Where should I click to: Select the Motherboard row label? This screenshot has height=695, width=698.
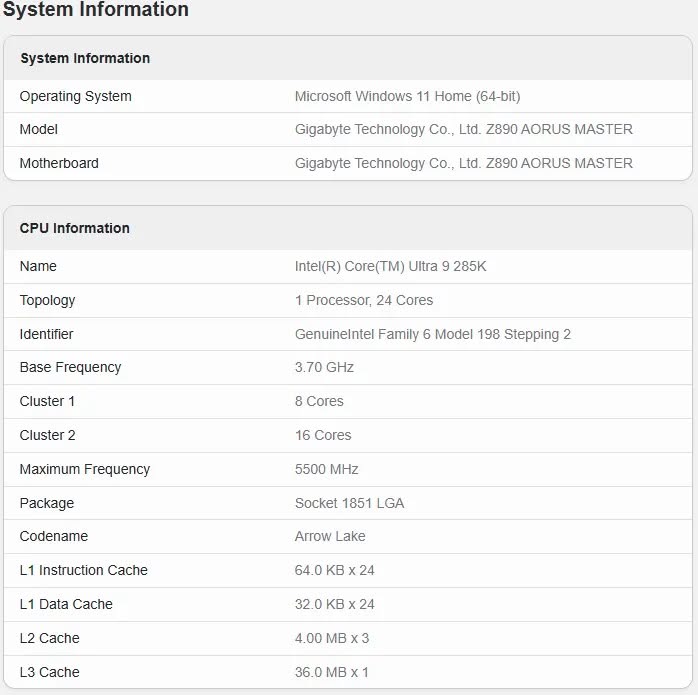[x=59, y=164]
